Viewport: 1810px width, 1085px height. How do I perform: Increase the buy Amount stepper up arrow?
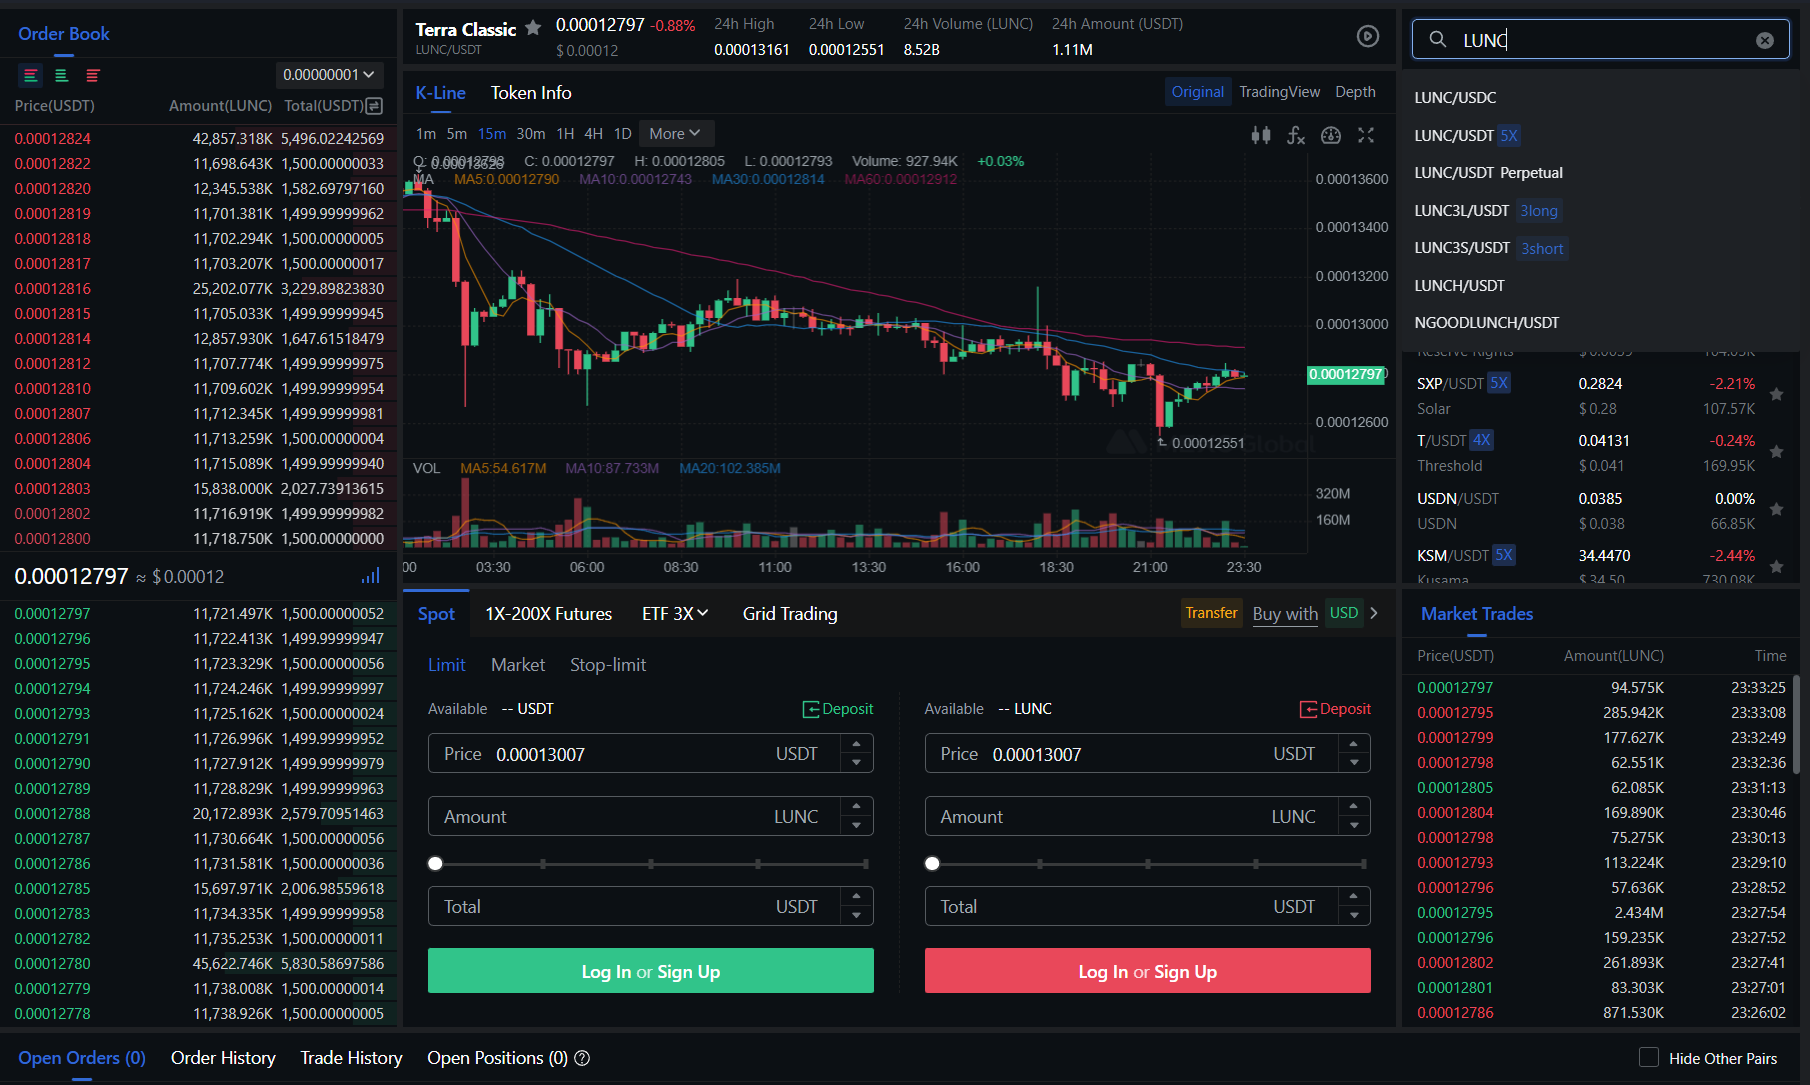click(857, 807)
